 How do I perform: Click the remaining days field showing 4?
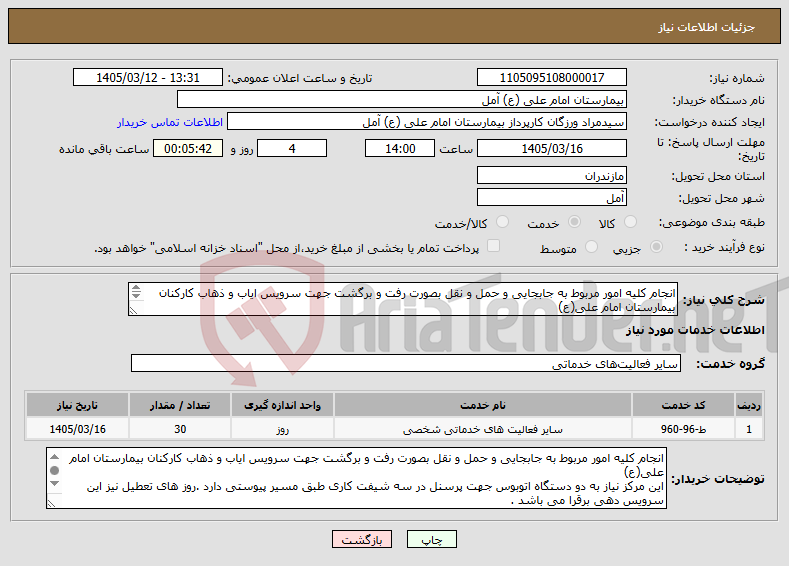click(x=292, y=148)
